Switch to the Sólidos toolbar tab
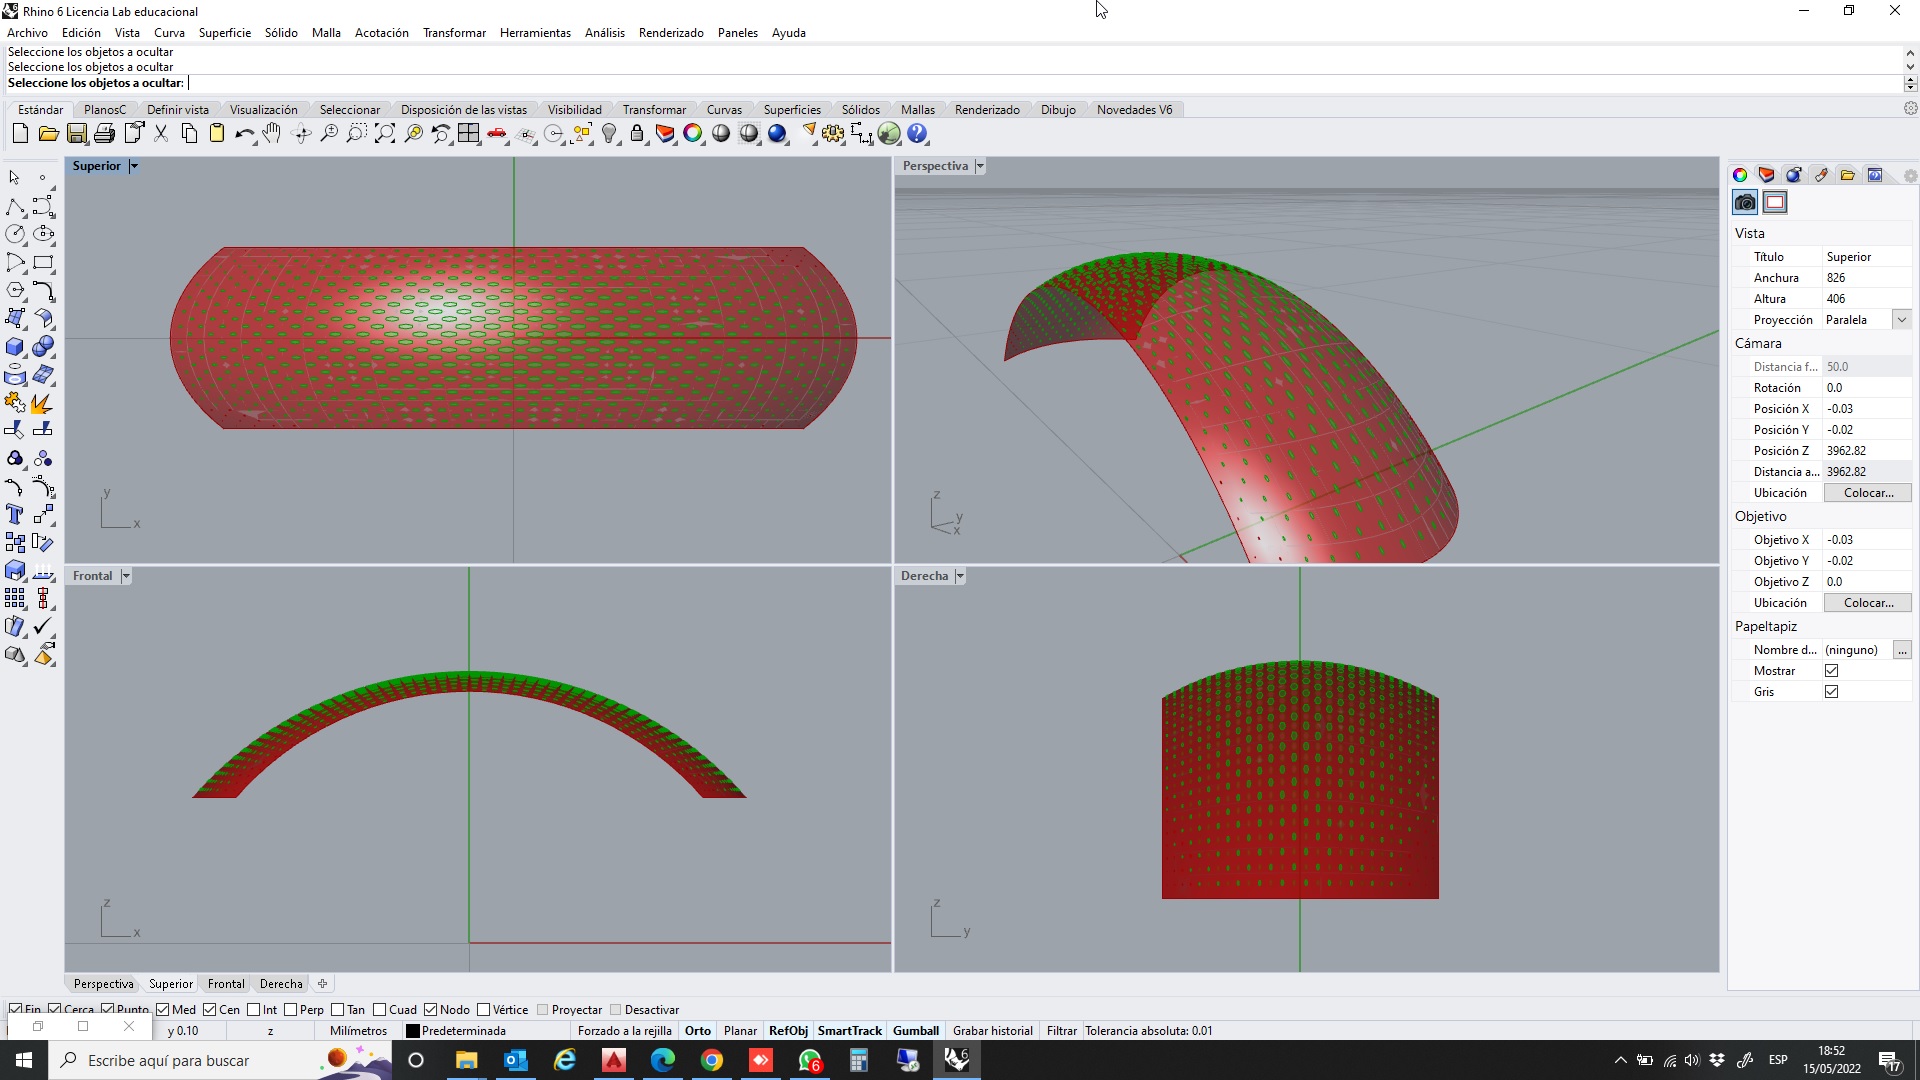 point(860,110)
